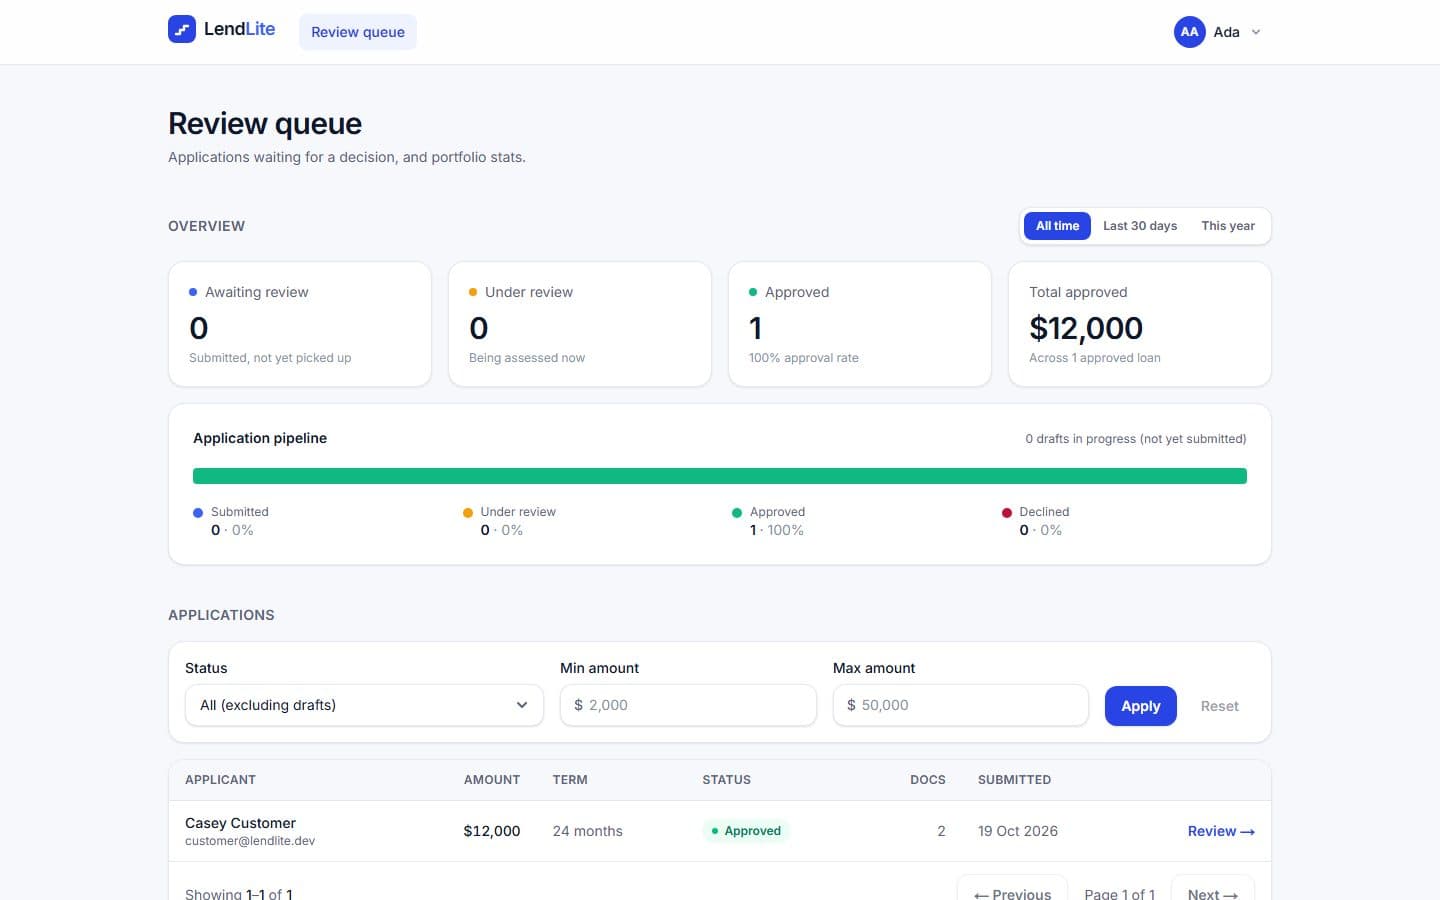Viewport: 1440px width, 900px height.
Task: Click the Approved stat card
Action: click(x=860, y=324)
